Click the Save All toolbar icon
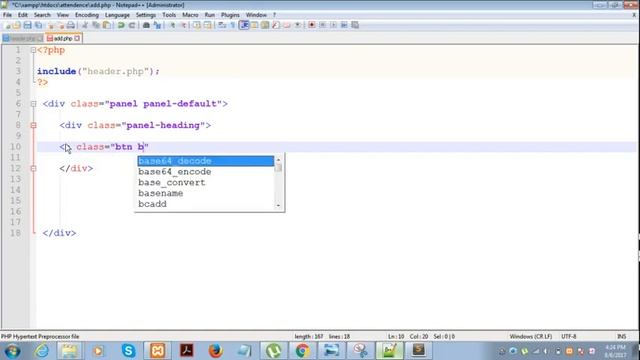 coord(38,25)
